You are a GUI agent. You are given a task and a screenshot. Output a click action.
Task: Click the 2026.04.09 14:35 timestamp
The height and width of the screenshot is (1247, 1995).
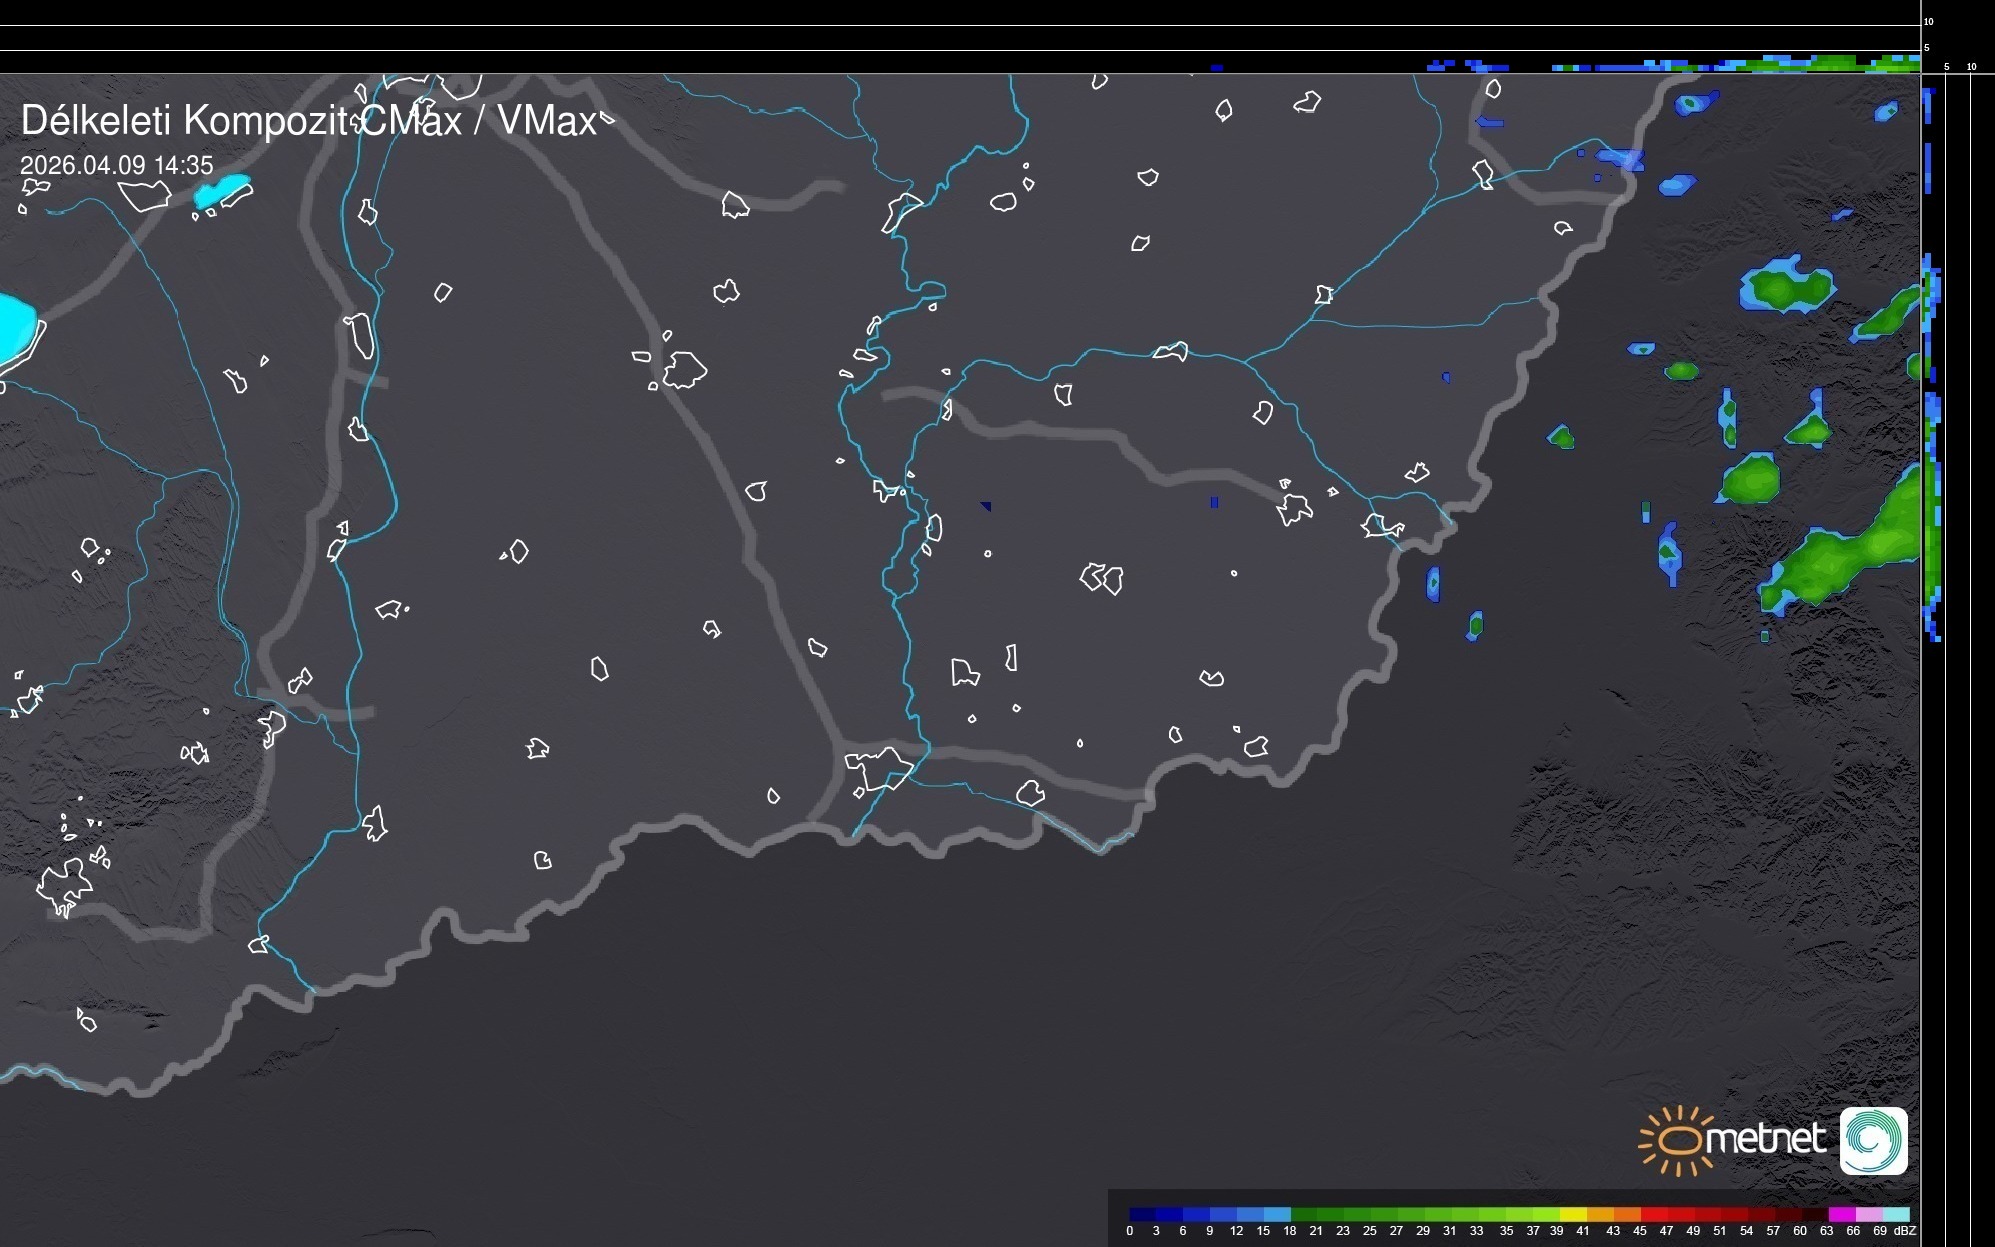pyautogui.click(x=116, y=165)
